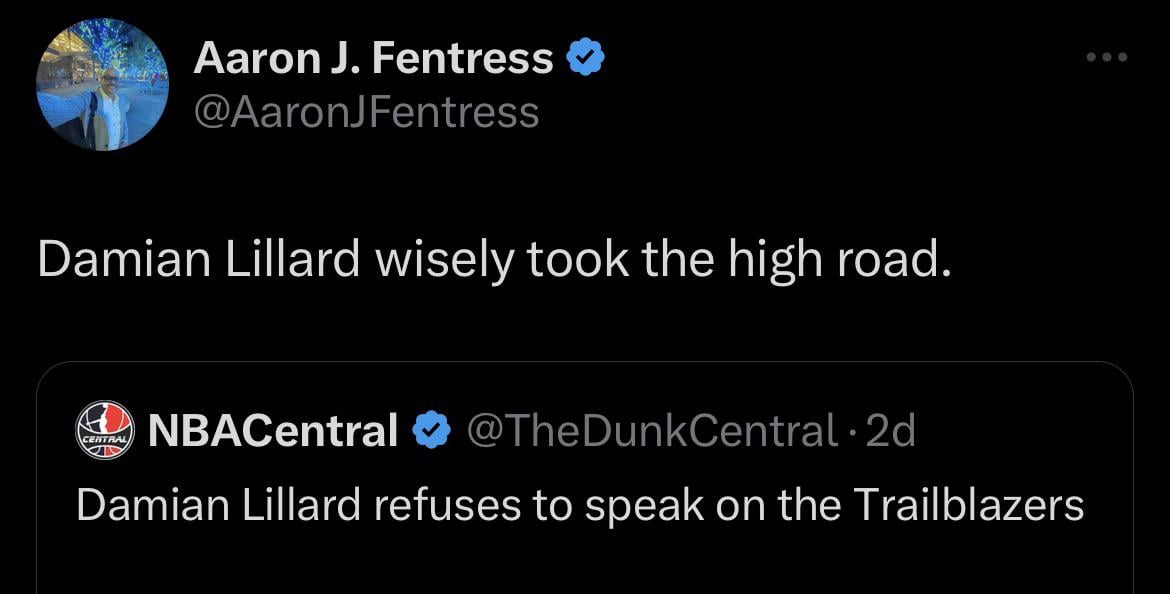Click the verified badge beside Aaron J. Fentress
This screenshot has width=1170, height=594.
[x=585, y=58]
